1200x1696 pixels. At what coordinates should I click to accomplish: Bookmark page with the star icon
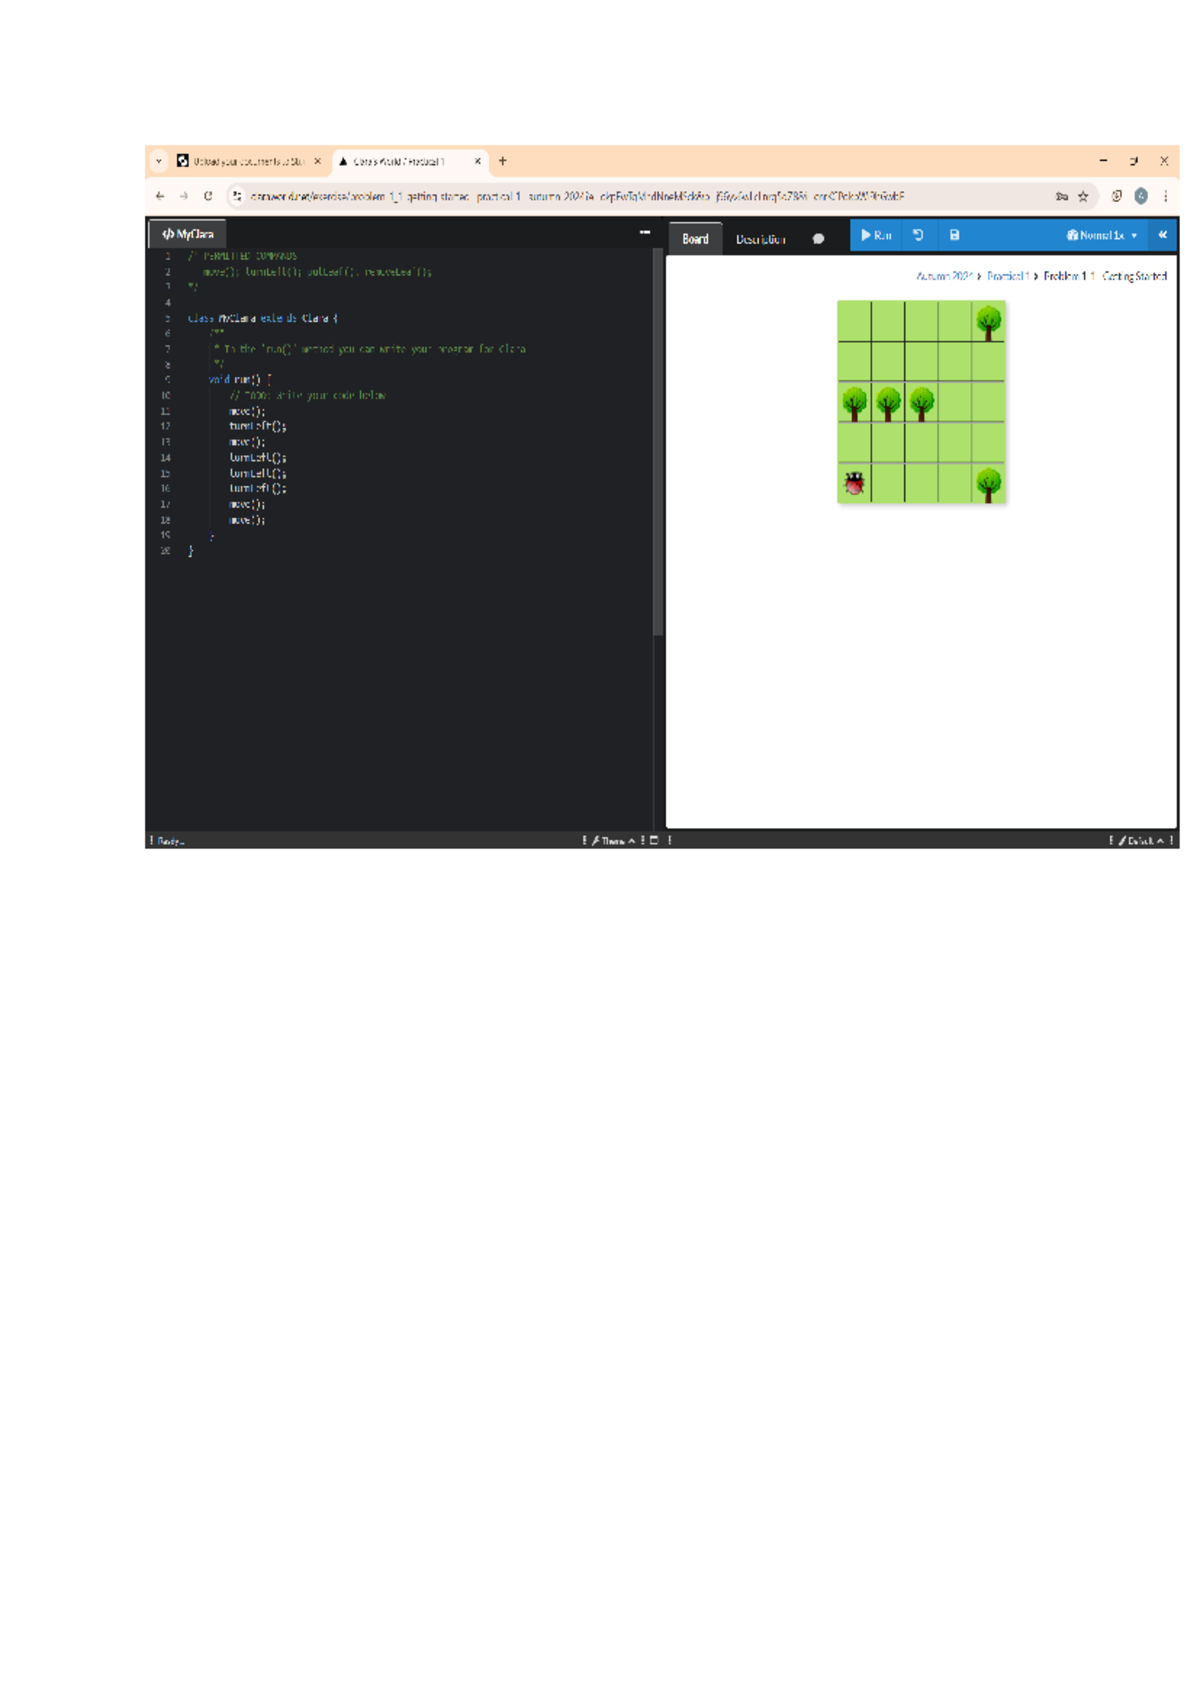[x=1083, y=197]
